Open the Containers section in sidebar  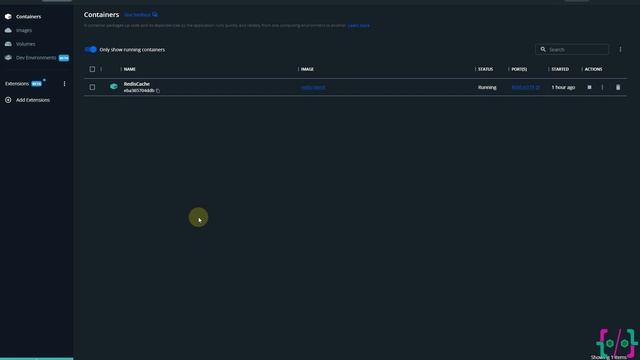[x=28, y=17]
